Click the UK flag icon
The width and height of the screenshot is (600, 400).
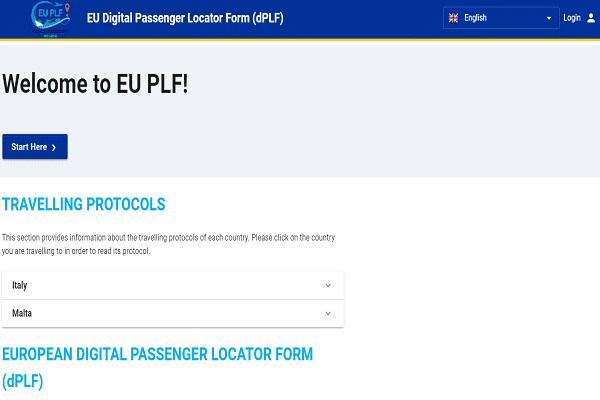click(453, 18)
